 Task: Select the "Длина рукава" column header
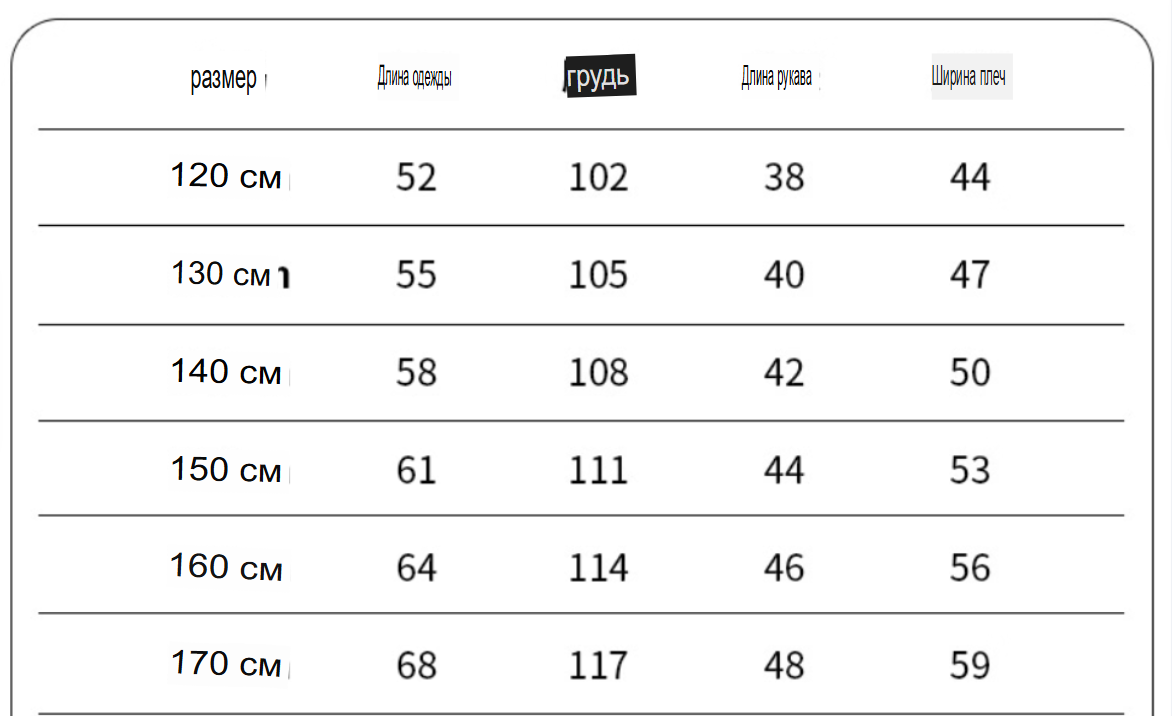[777, 77]
